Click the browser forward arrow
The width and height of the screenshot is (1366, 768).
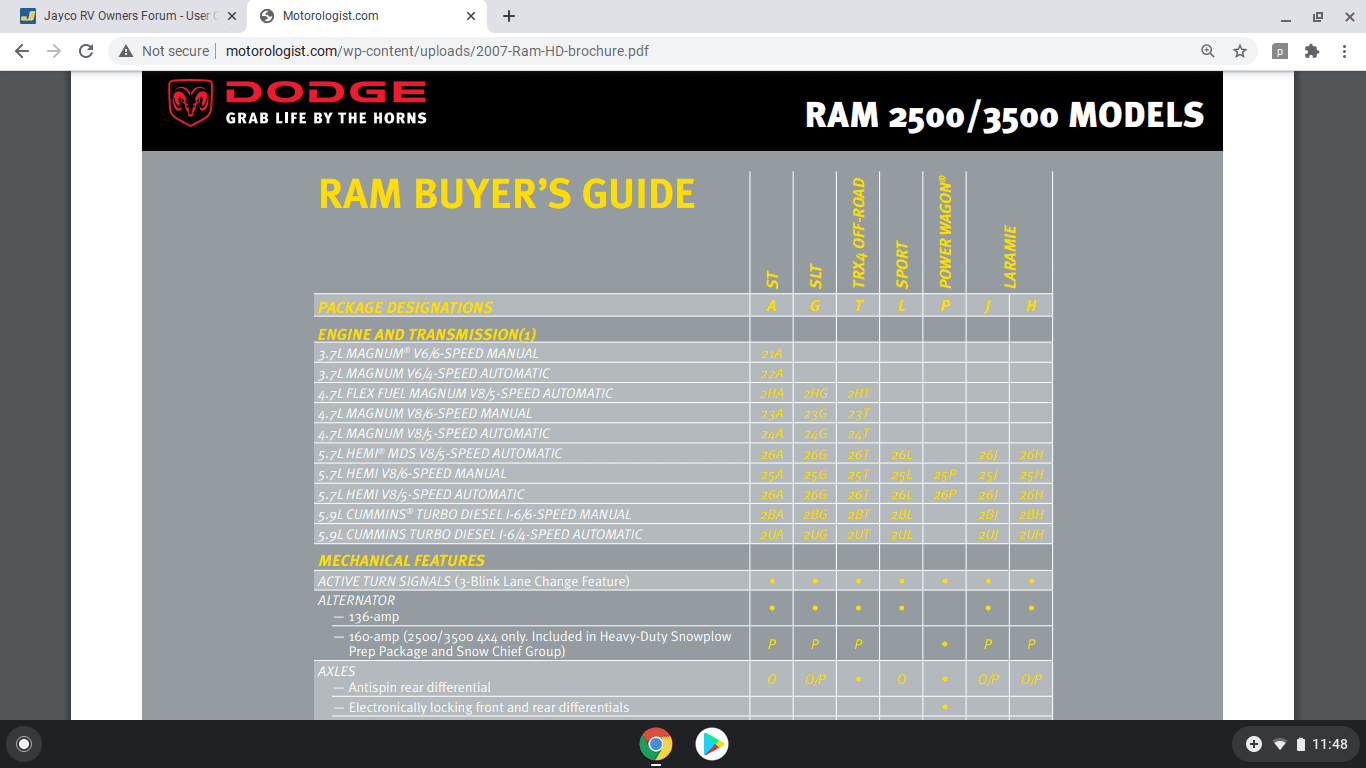click(x=54, y=51)
